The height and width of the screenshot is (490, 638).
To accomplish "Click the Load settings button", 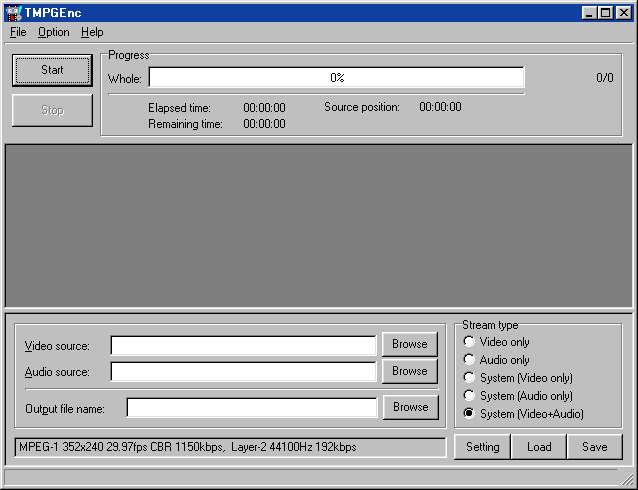I will click(539, 447).
